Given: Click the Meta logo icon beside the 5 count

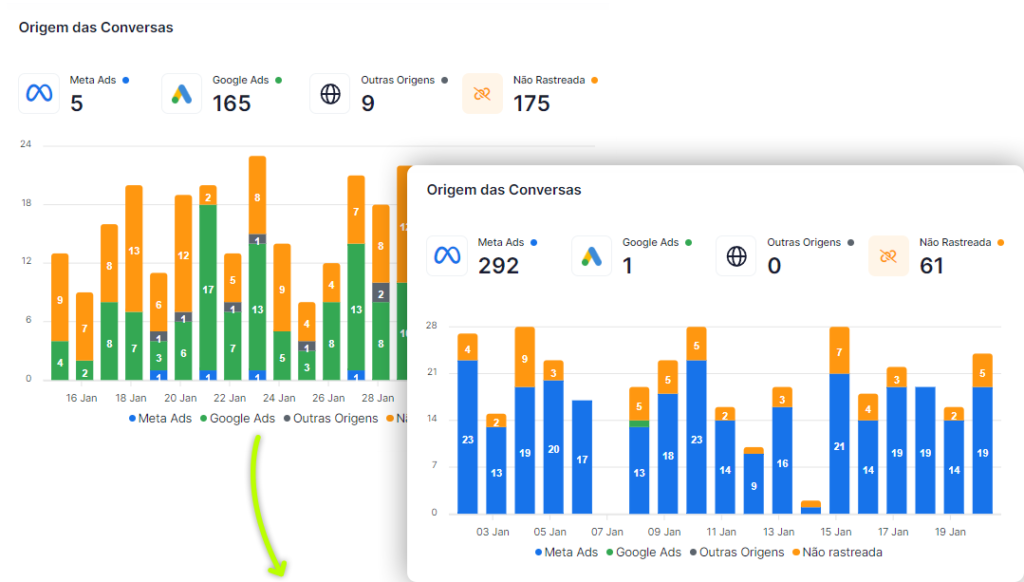Looking at the screenshot, I should pyautogui.click(x=39, y=94).
